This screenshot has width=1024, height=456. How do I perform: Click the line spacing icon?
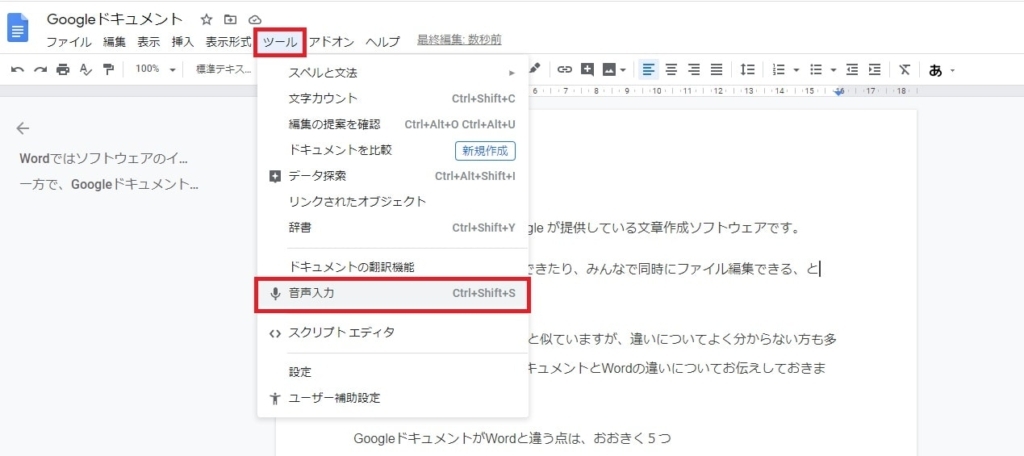click(747, 69)
